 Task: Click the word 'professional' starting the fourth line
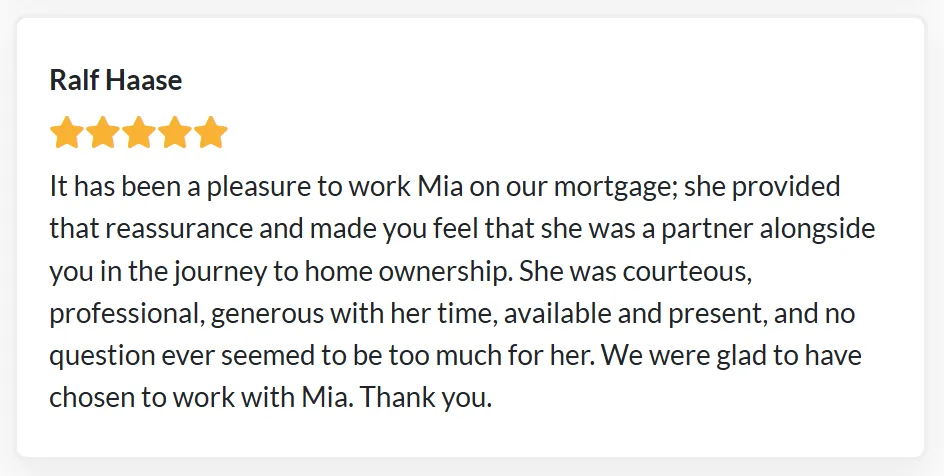[x=126, y=313]
